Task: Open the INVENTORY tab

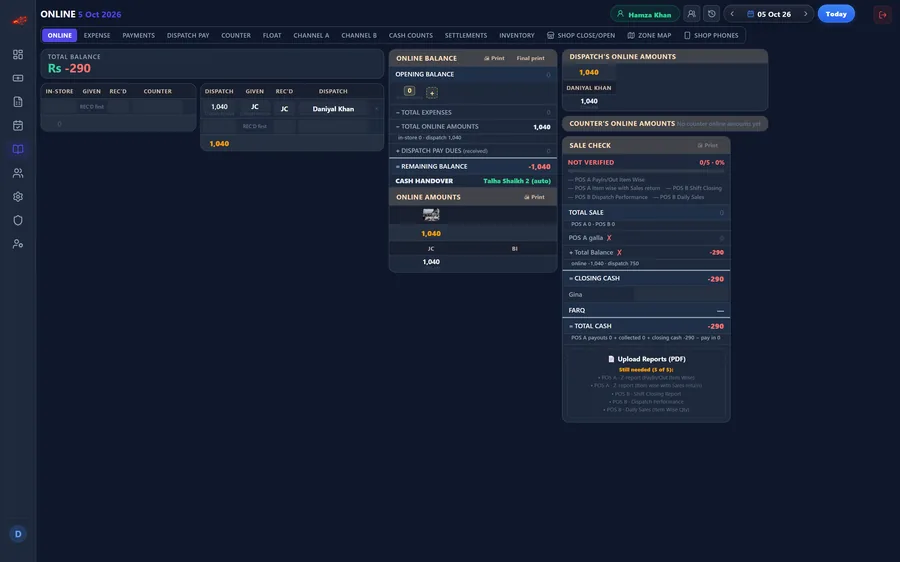Action: coord(517,35)
